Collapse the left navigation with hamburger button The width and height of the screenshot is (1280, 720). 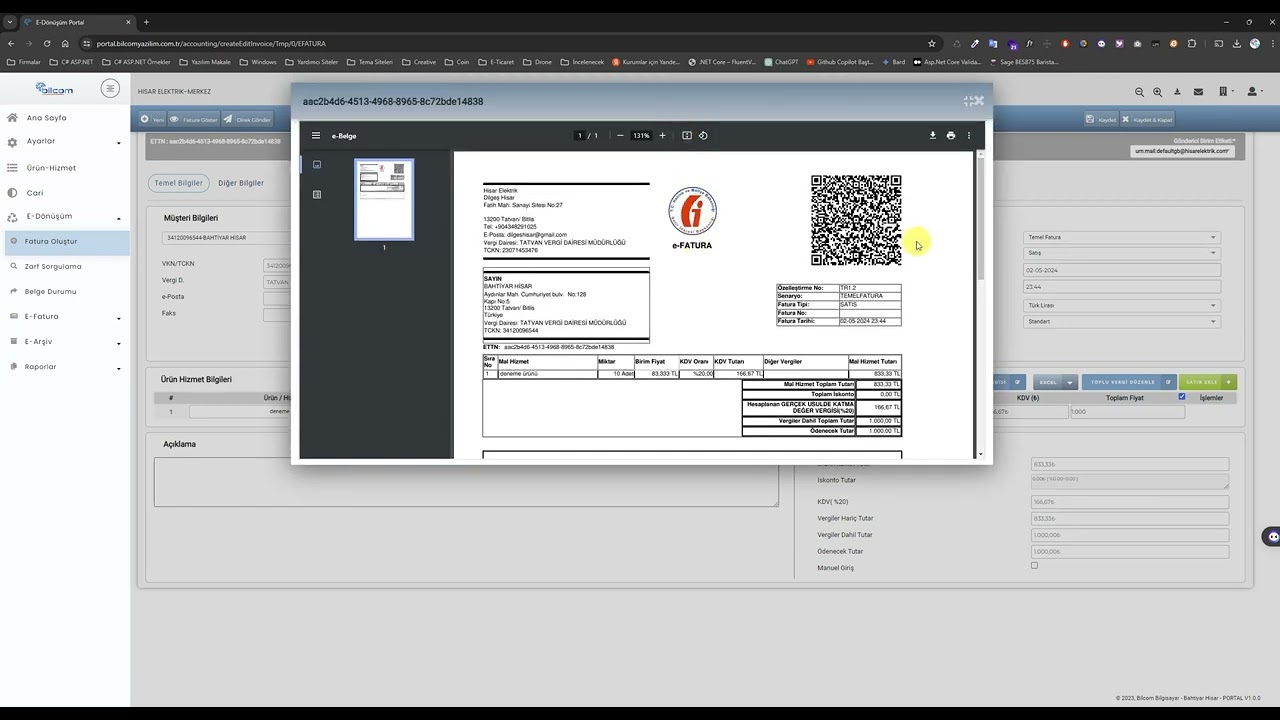(110, 89)
